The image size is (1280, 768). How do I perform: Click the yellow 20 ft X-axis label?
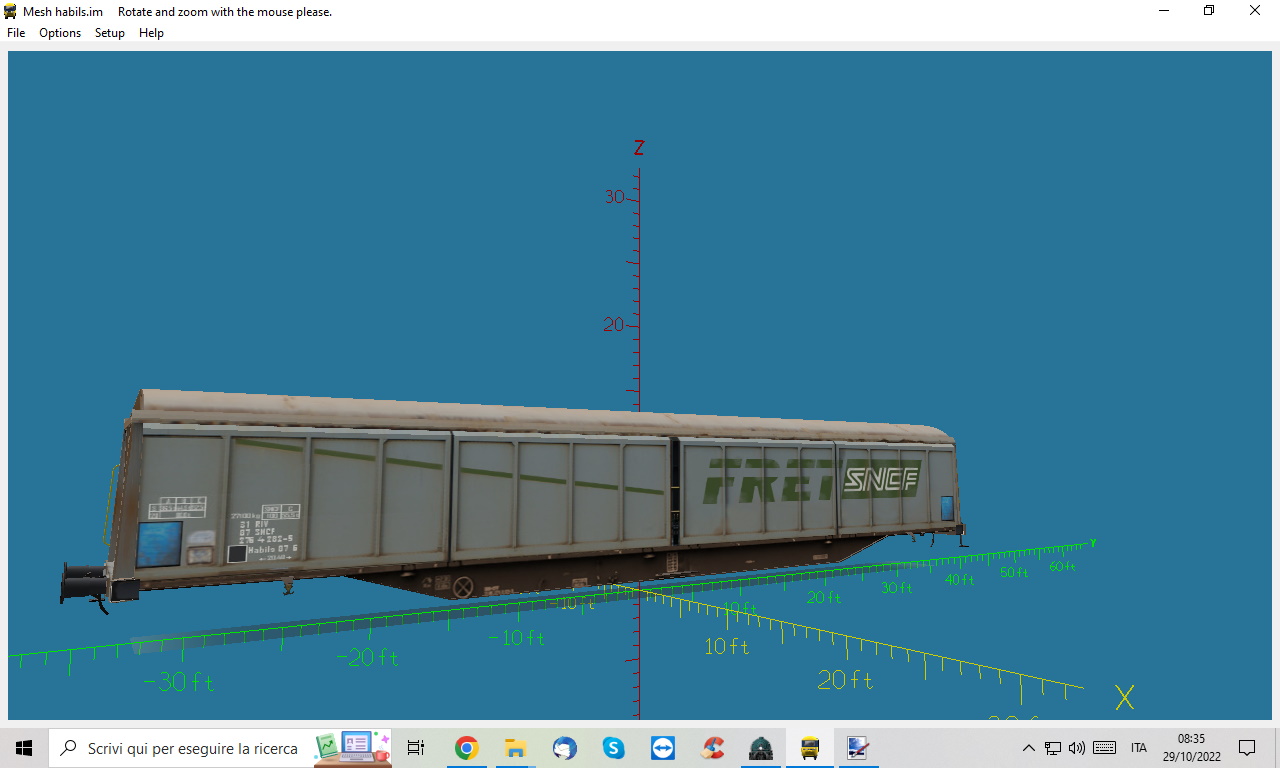tap(845, 681)
